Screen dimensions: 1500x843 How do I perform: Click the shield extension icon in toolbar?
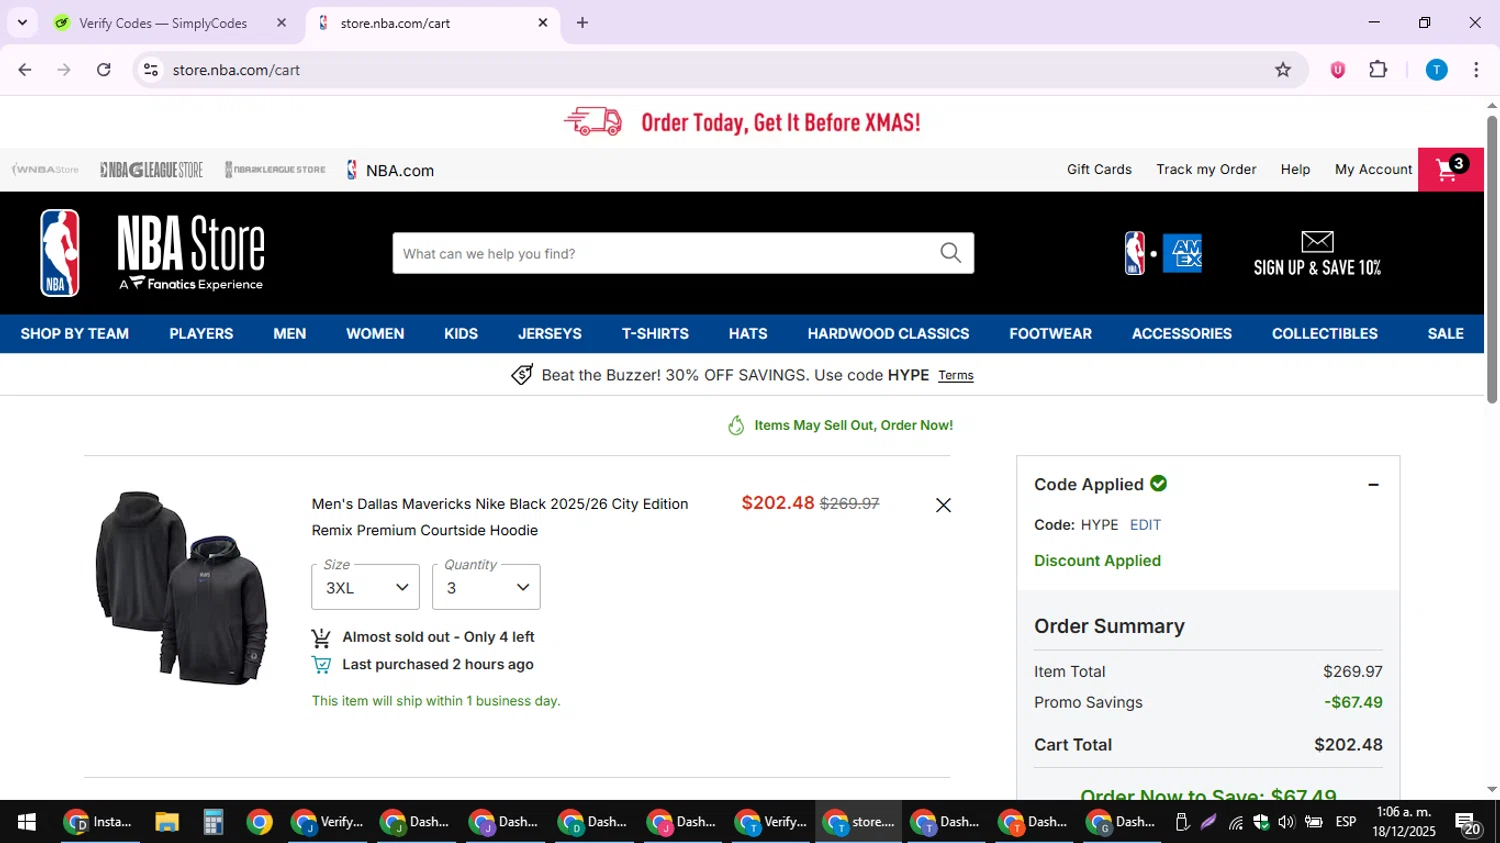[x=1338, y=70]
